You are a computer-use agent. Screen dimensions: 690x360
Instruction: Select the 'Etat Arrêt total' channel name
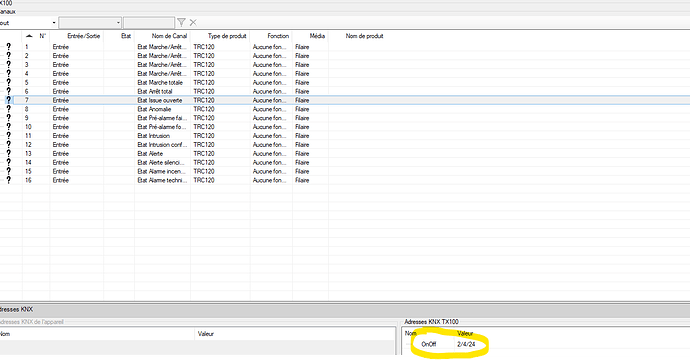(x=155, y=91)
